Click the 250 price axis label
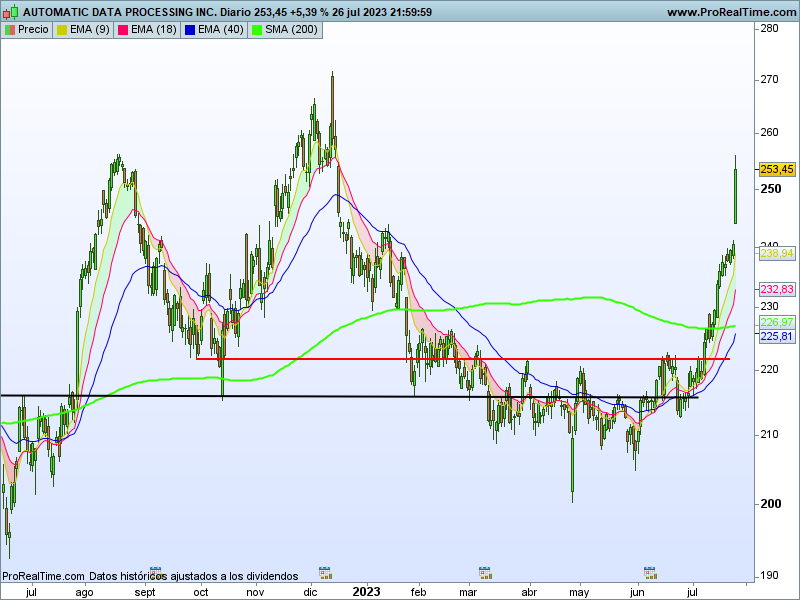The width and height of the screenshot is (800, 600). coord(770,189)
